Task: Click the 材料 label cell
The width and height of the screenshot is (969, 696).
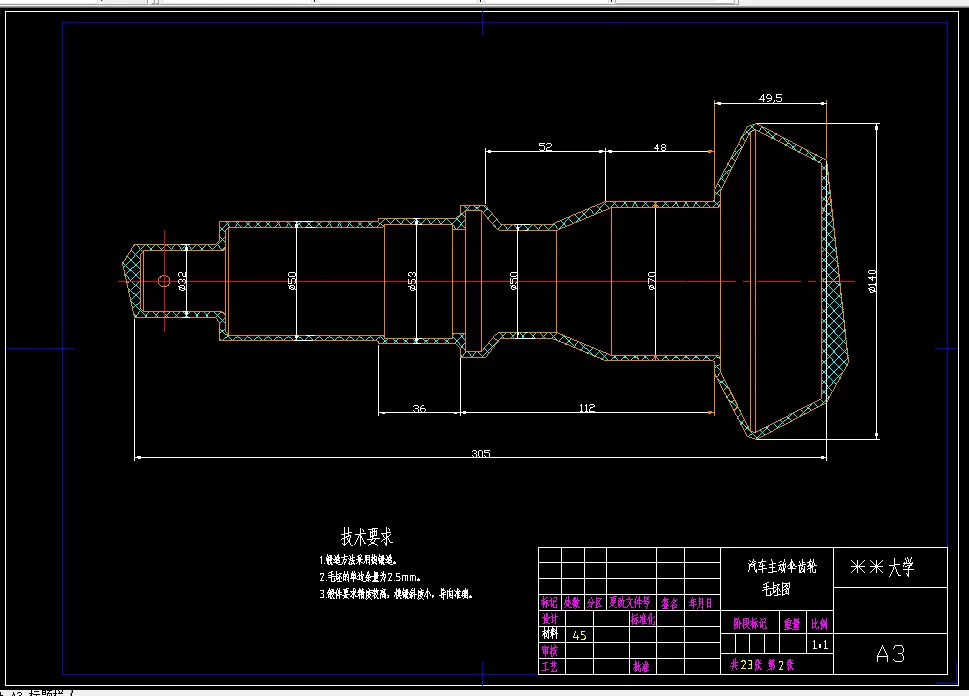Action: [550, 634]
